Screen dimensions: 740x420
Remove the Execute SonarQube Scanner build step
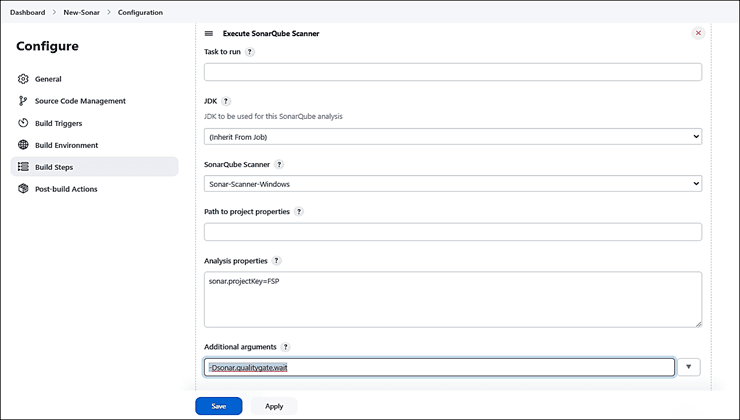(698, 33)
